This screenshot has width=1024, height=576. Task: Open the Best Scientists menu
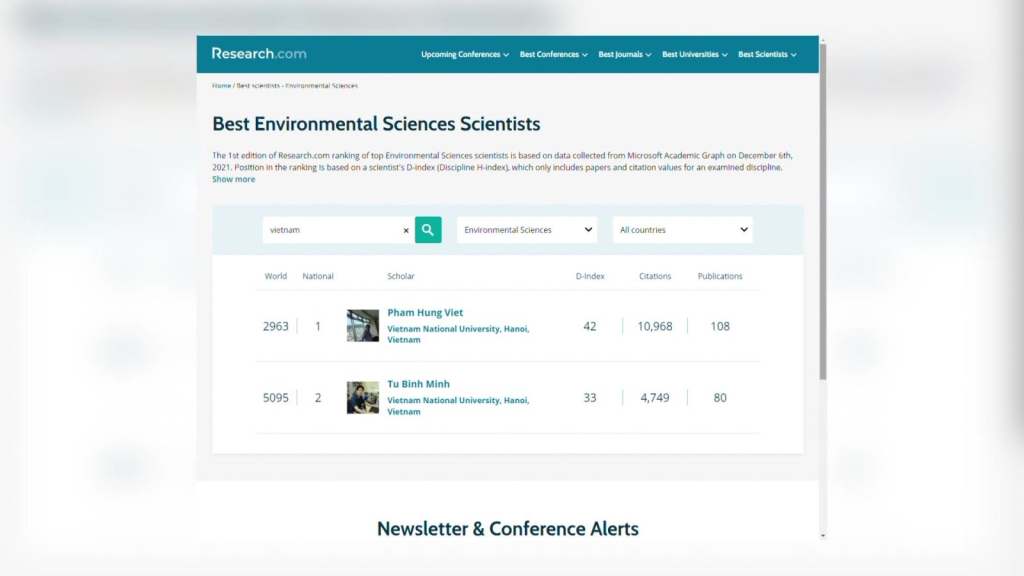point(767,55)
